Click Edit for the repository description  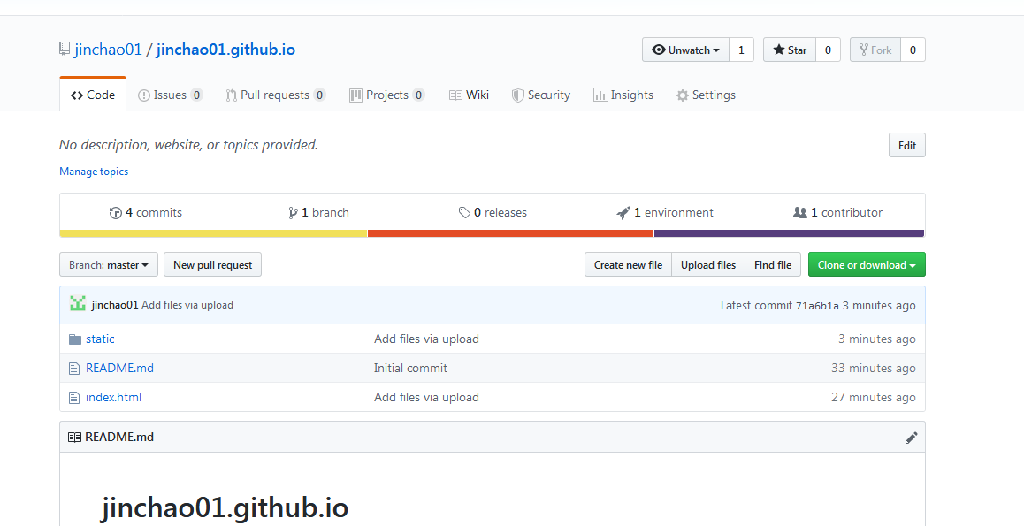coord(907,145)
